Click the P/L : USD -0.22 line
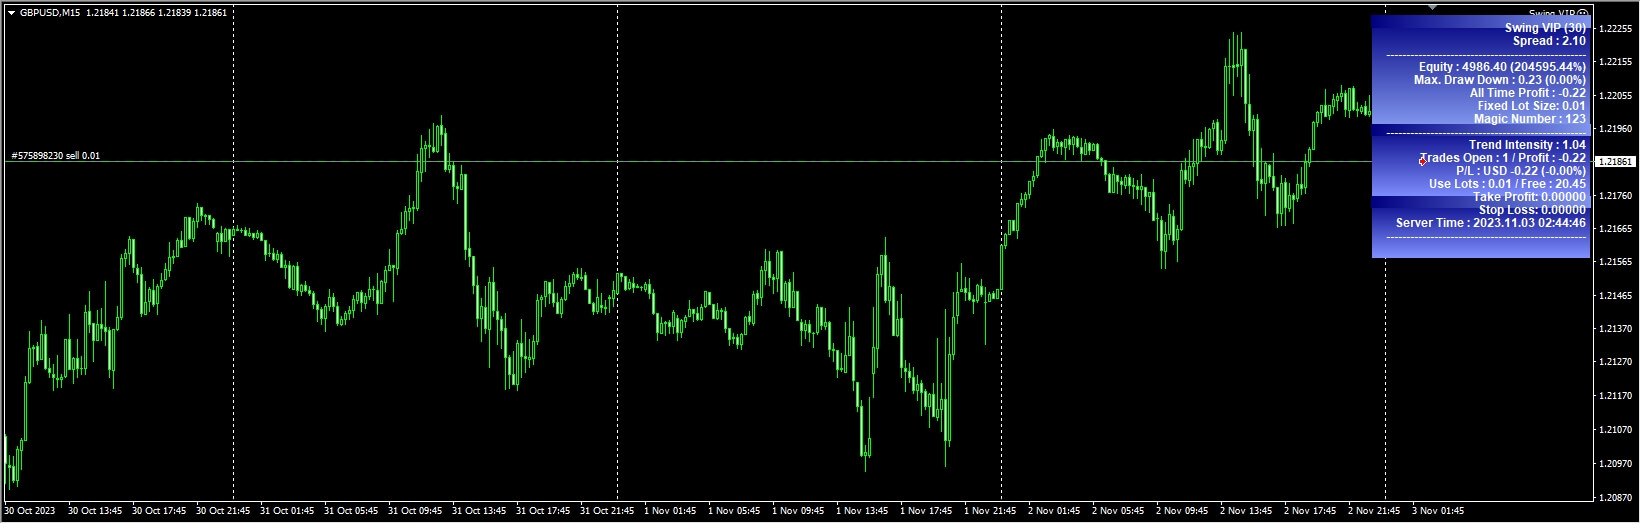1641x524 pixels. coord(1521,171)
